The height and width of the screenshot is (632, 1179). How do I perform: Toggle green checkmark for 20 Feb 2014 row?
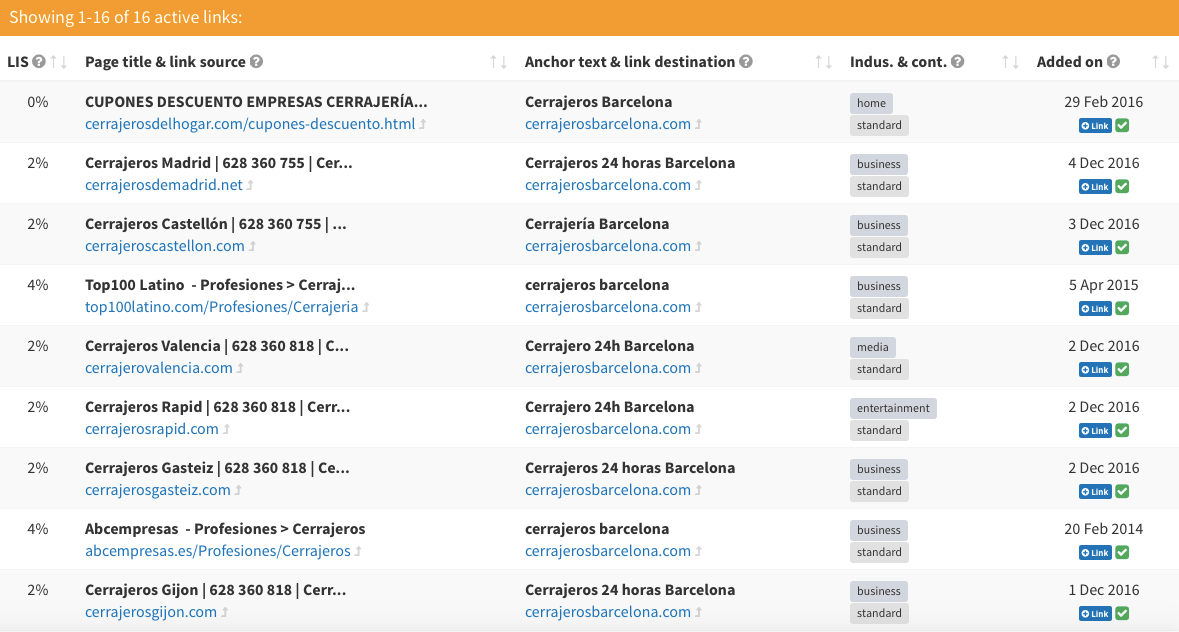point(1122,552)
